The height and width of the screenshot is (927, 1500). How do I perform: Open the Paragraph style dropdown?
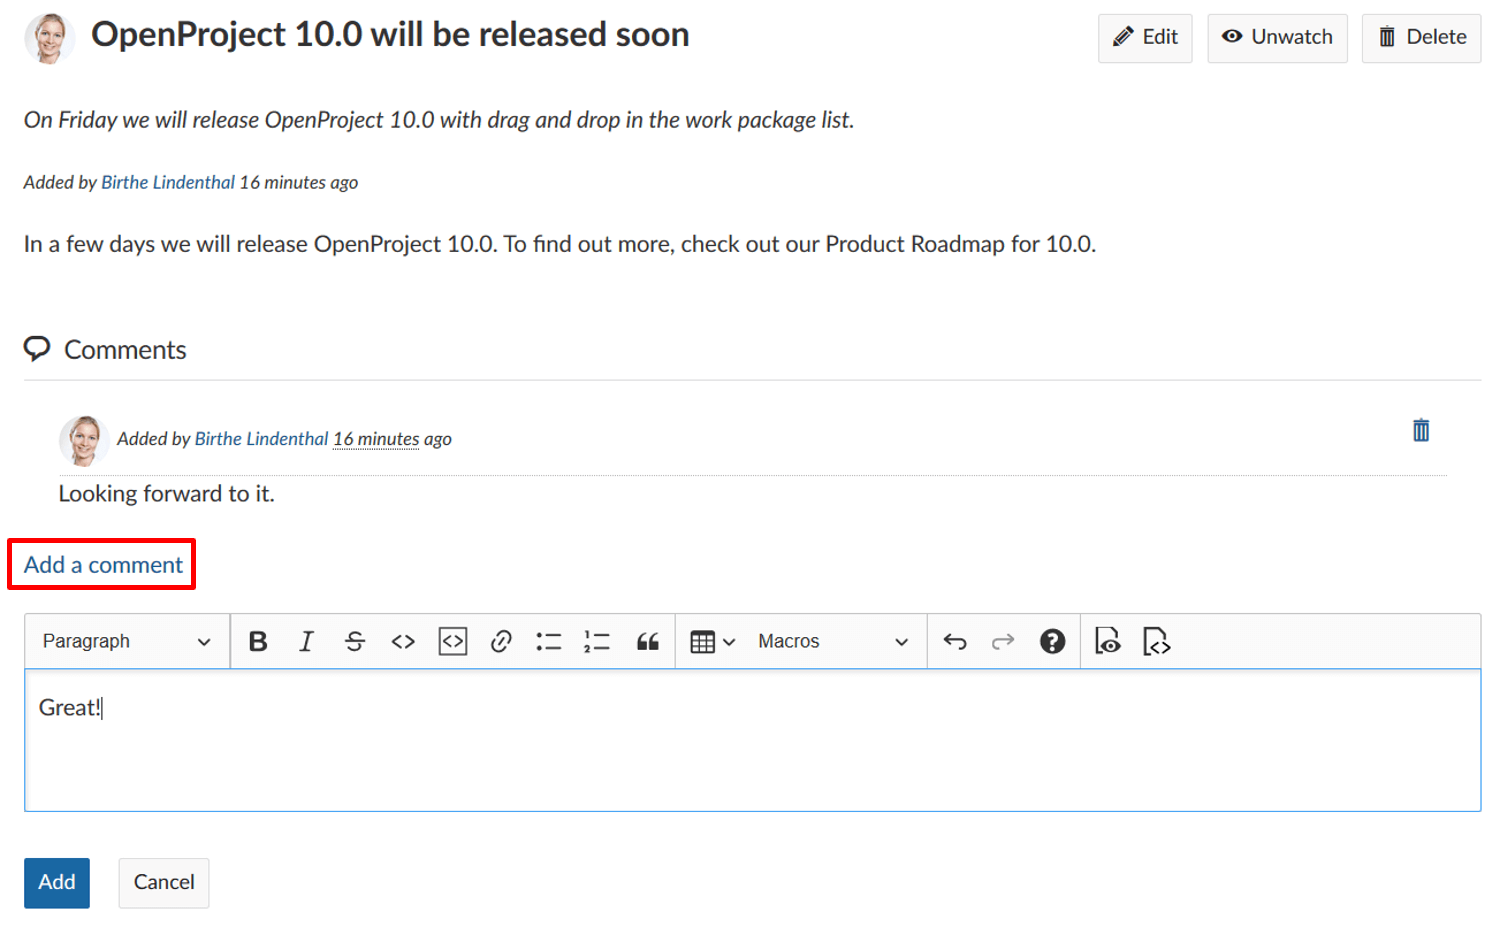click(127, 642)
